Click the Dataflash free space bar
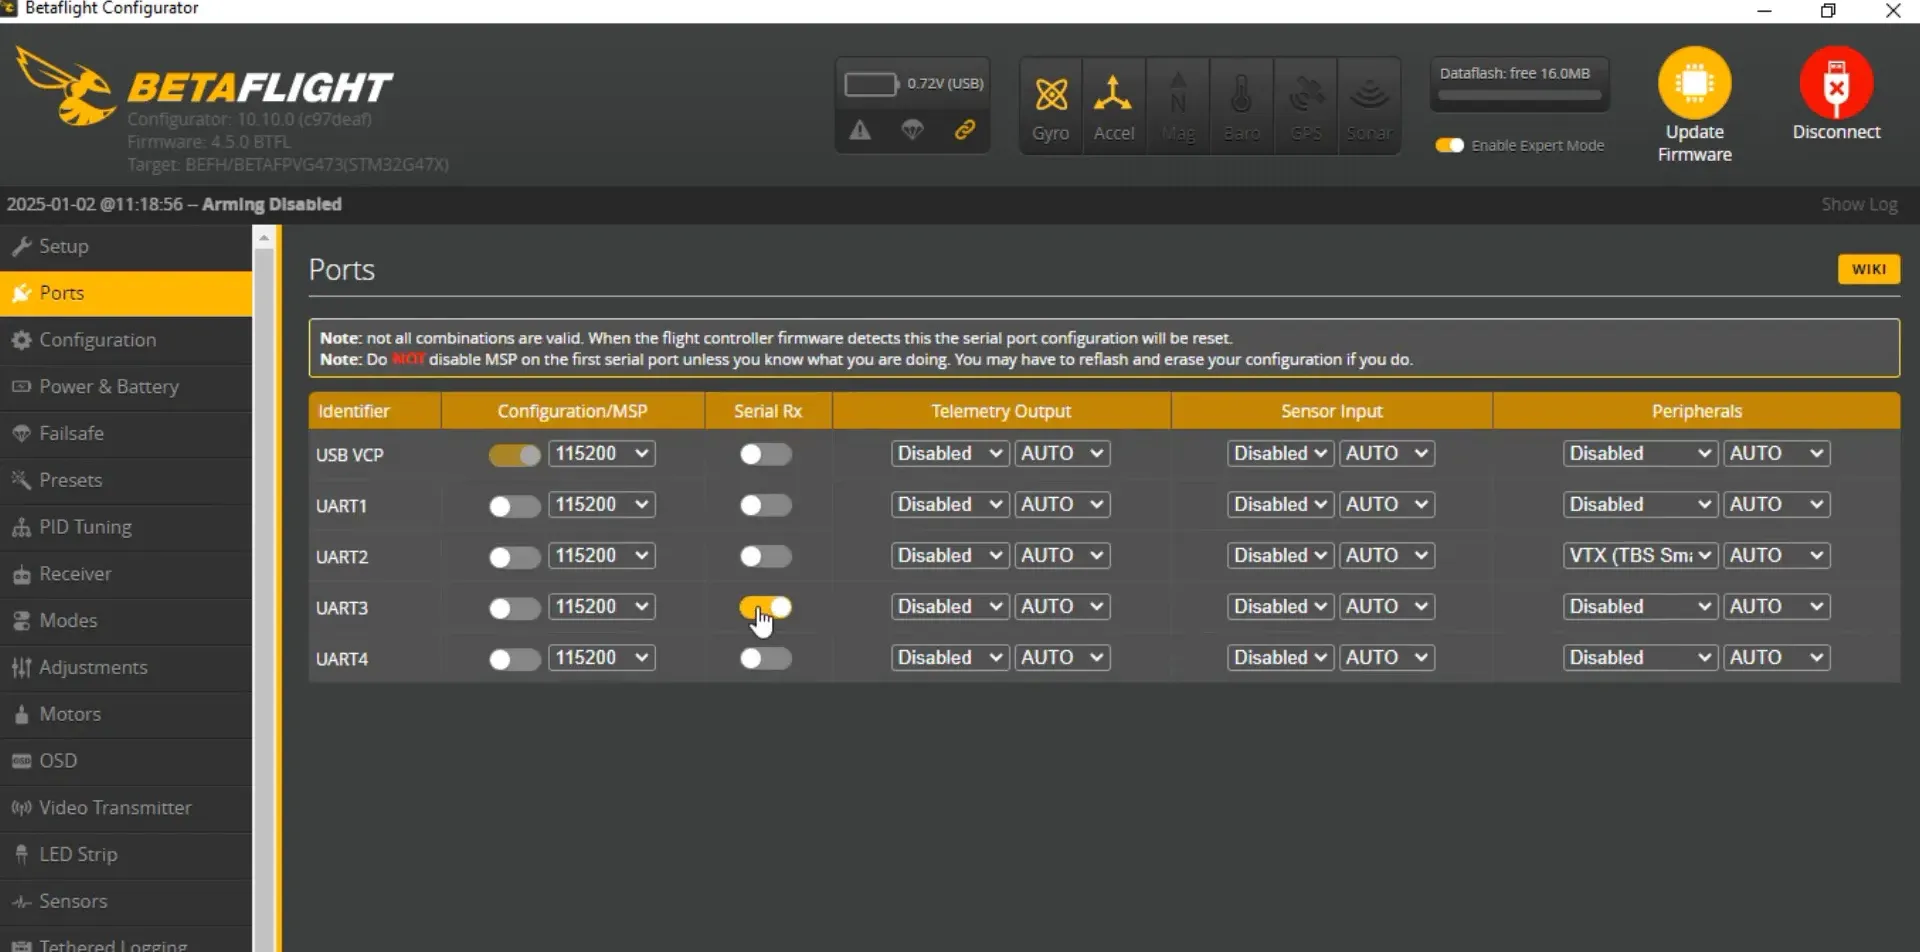 click(1519, 96)
